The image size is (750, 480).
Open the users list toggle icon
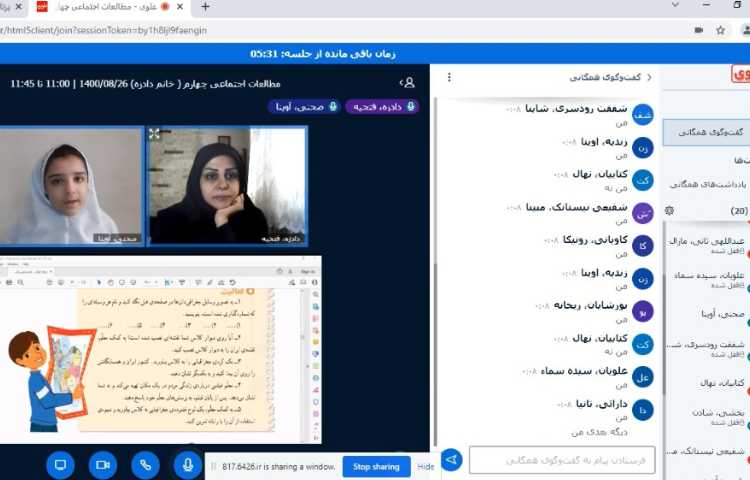[x=407, y=83]
